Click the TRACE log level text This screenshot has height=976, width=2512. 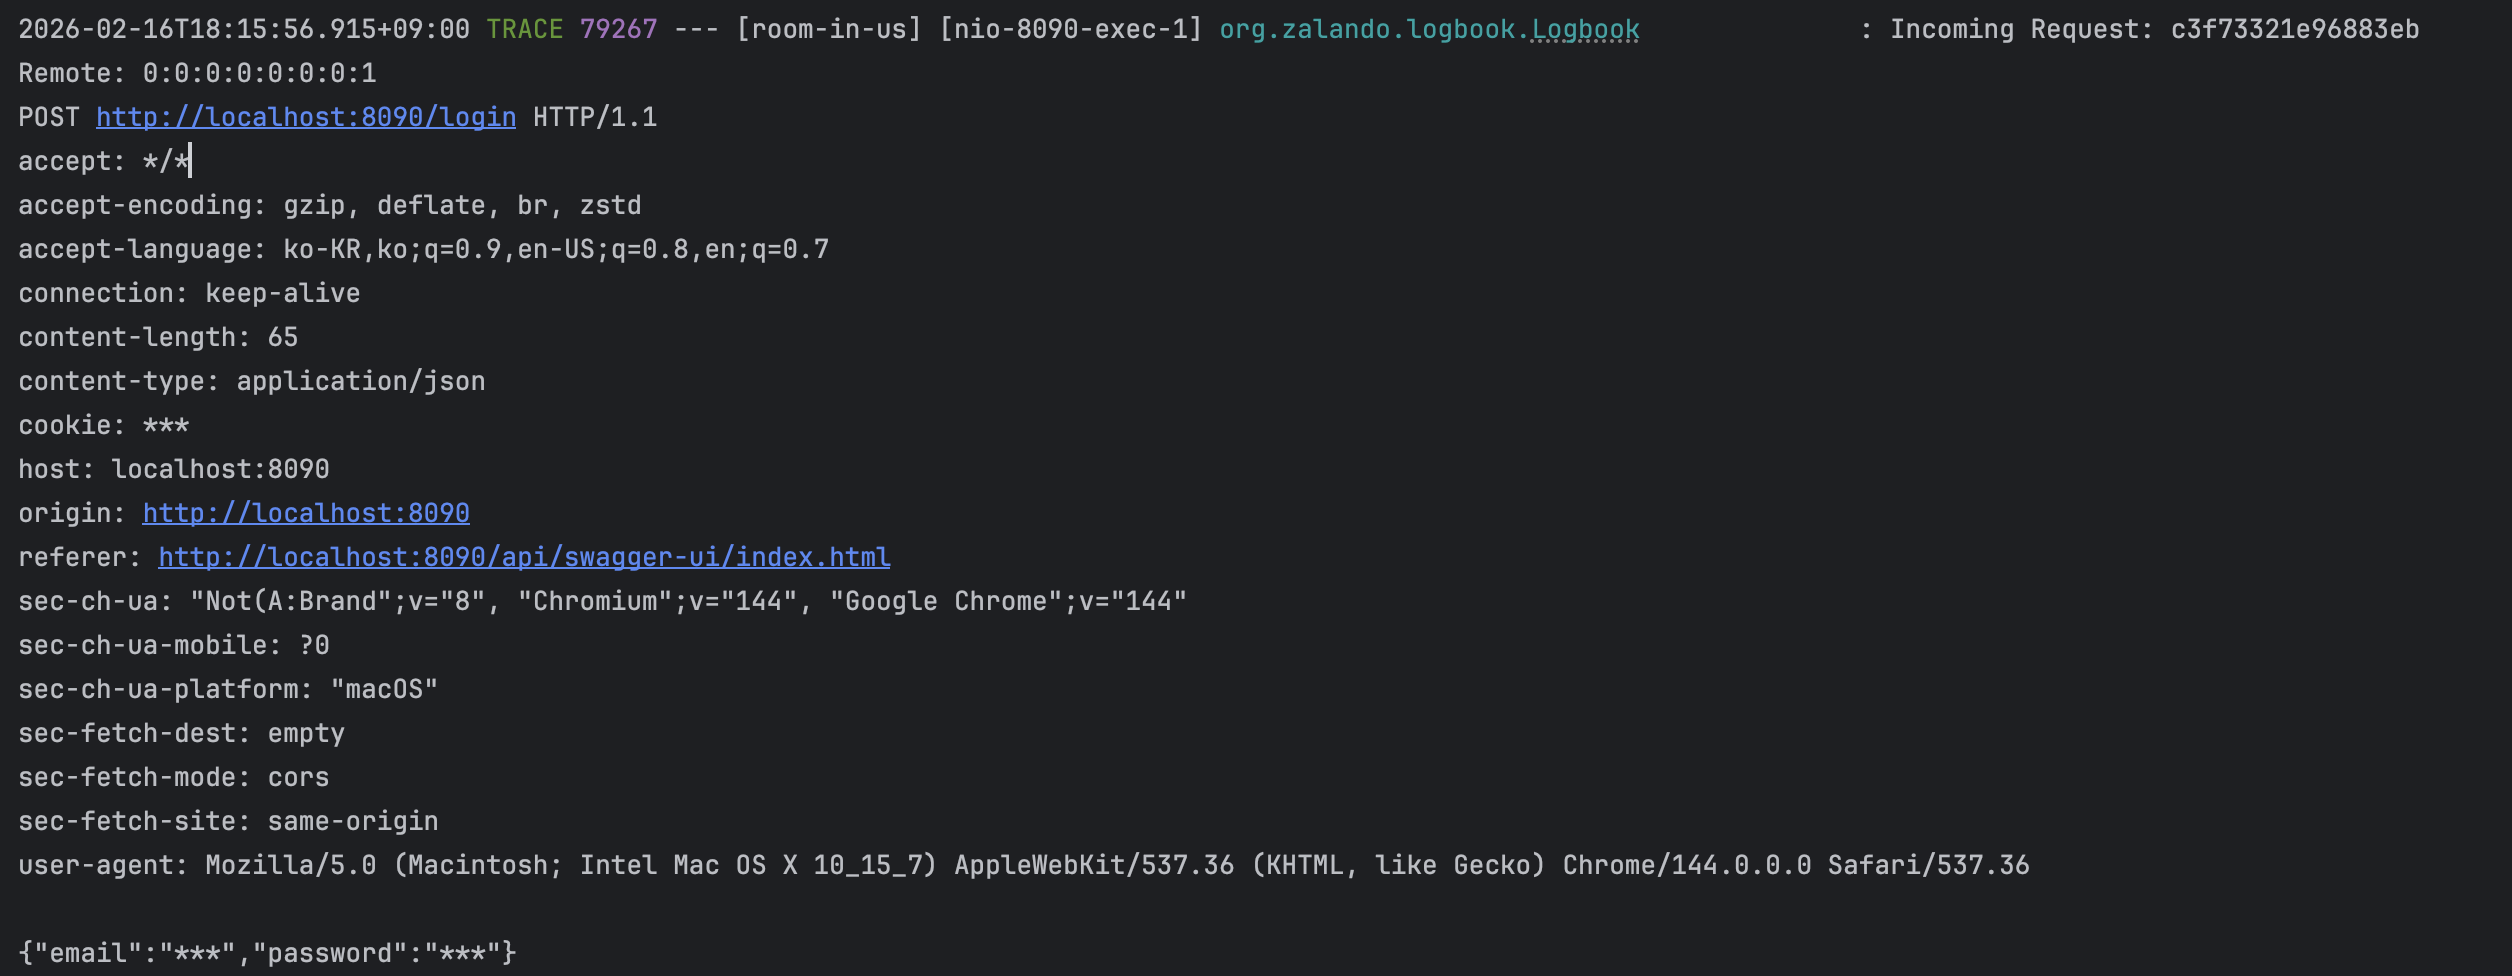pos(525,29)
